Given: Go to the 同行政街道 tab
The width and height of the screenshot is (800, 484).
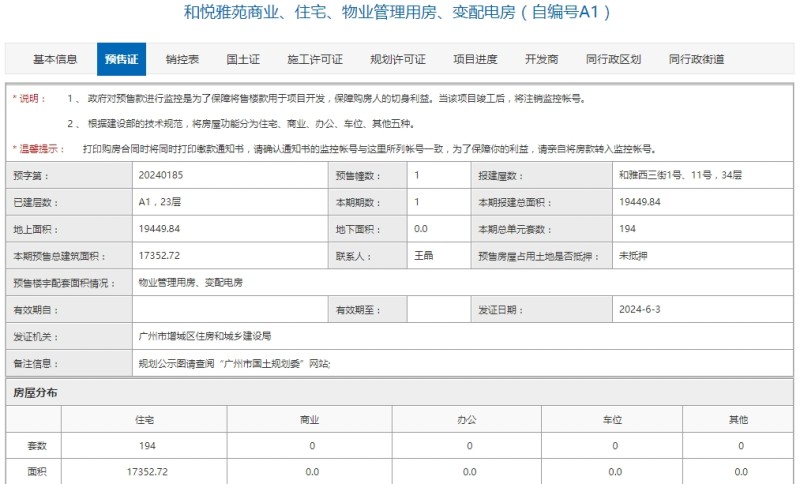Looking at the screenshot, I should (696, 59).
